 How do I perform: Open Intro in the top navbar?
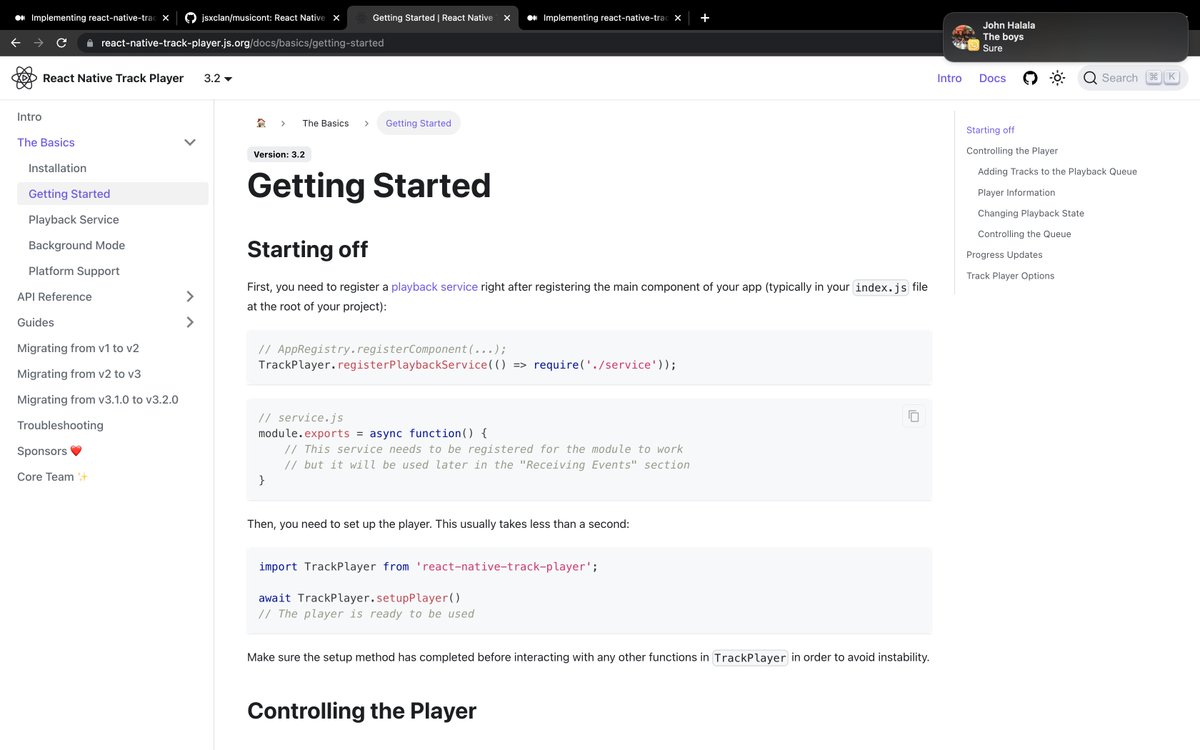coord(949,78)
